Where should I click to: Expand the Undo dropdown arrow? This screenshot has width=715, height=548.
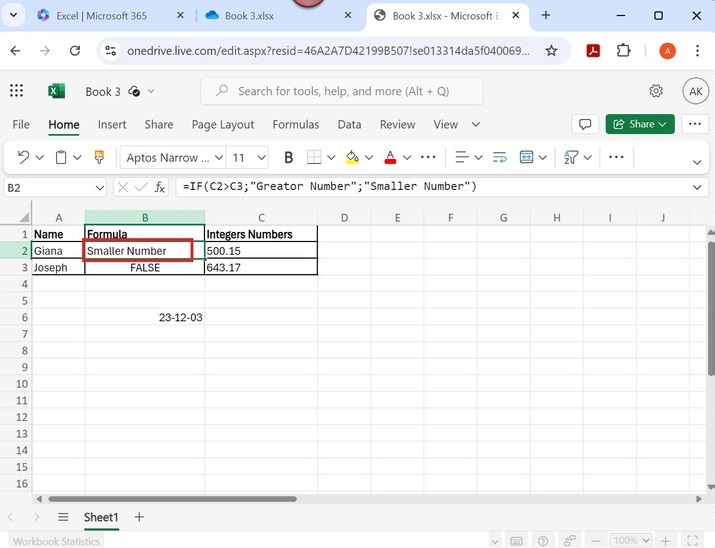(40, 158)
